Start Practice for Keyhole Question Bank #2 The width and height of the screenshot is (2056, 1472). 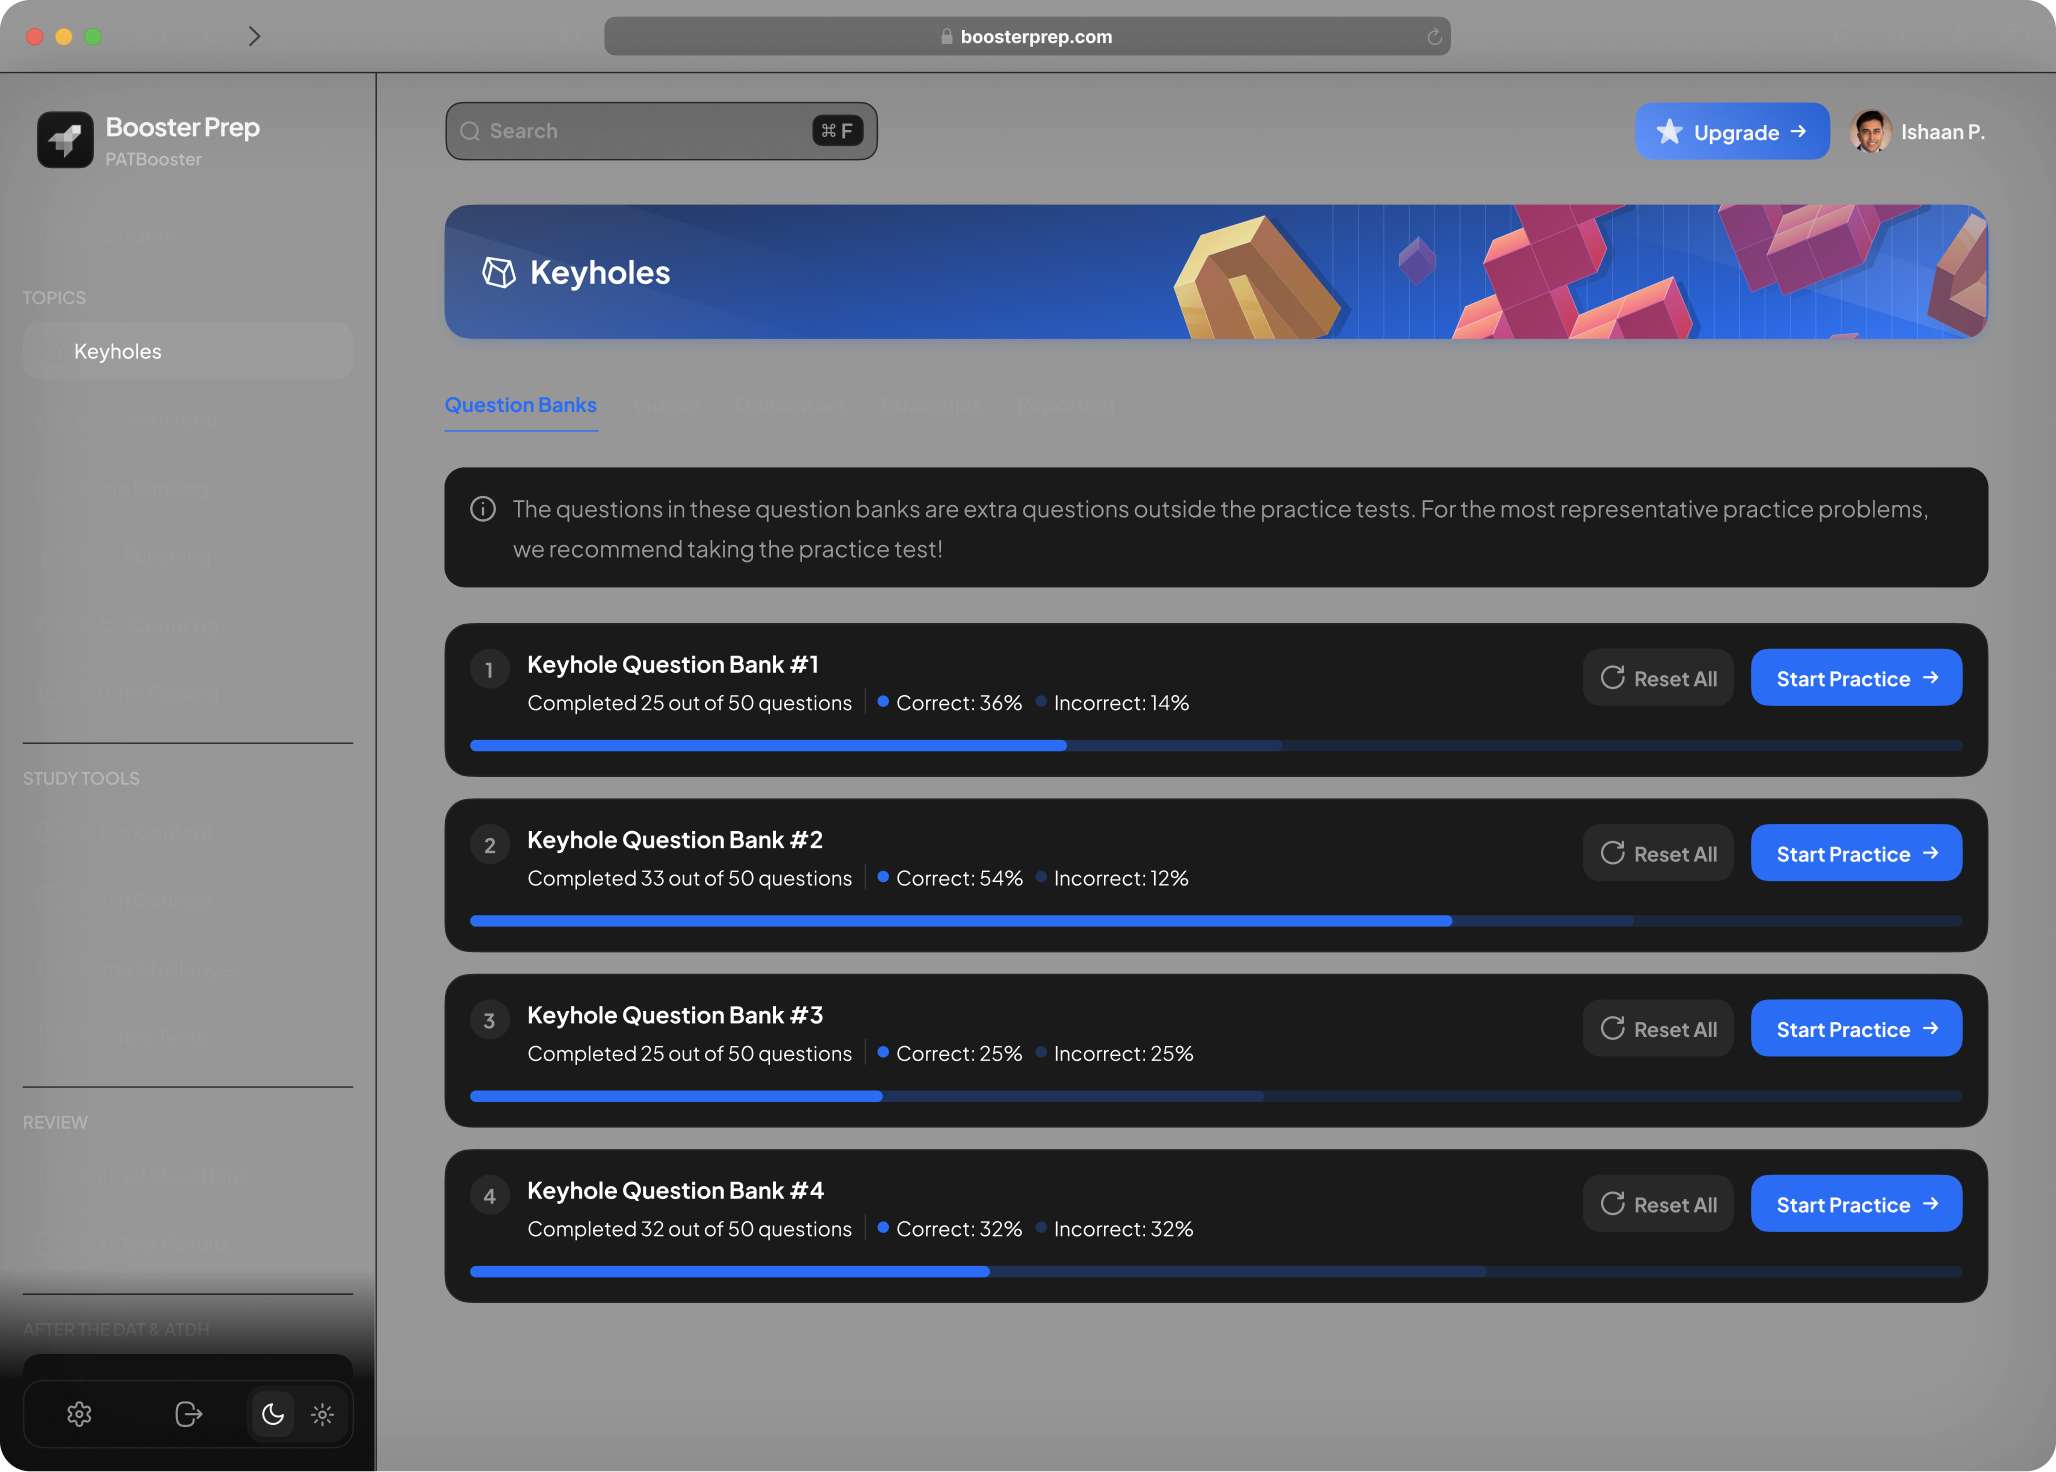coord(1856,853)
